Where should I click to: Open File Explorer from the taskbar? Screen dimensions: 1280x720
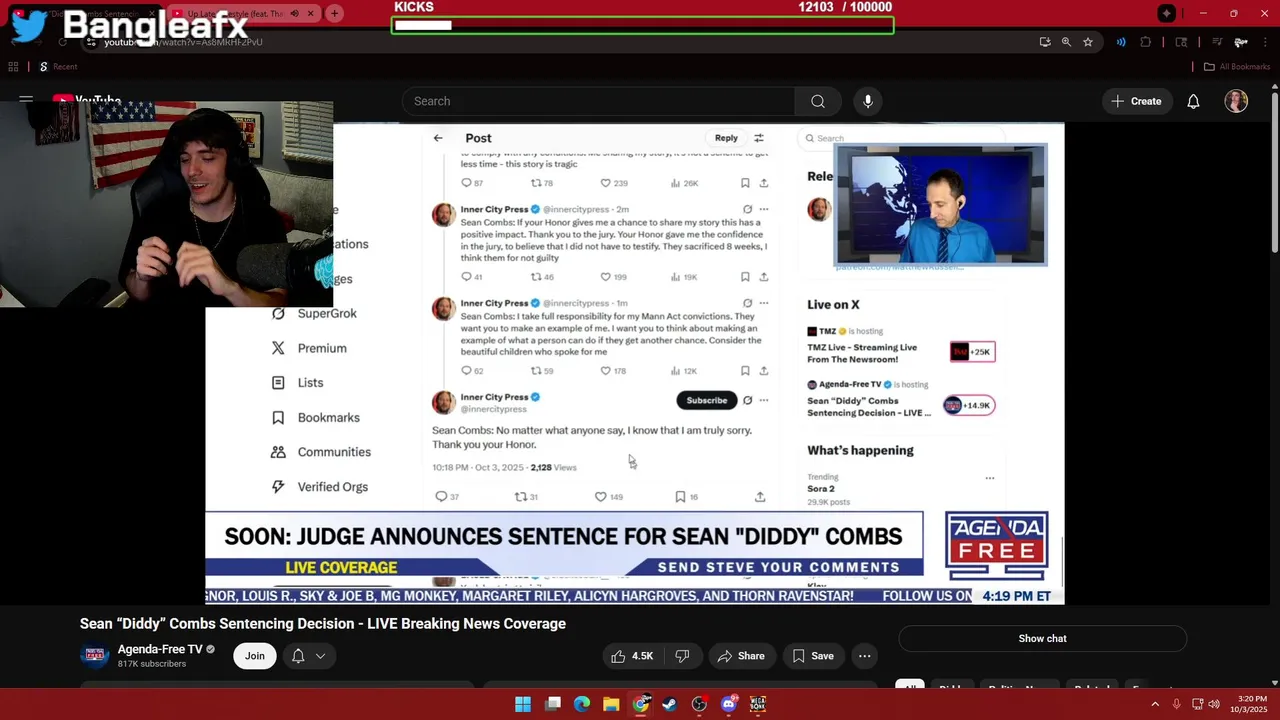pos(611,704)
